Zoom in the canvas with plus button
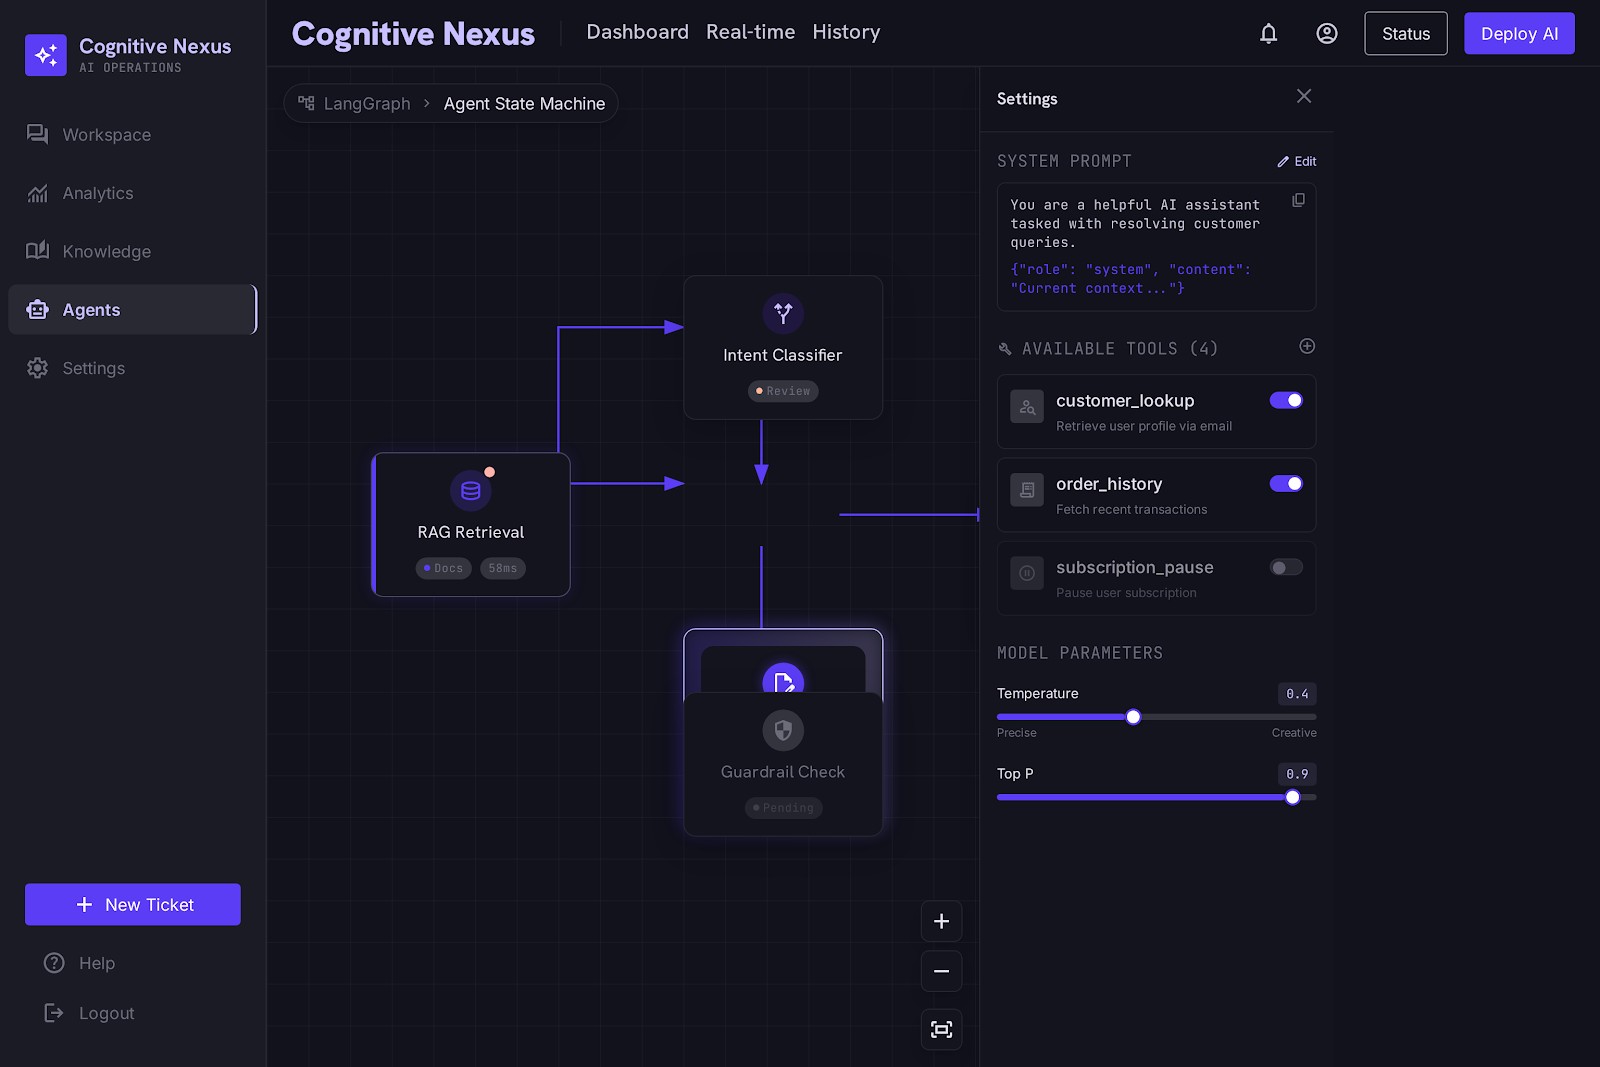This screenshot has width=1600, height=1067. coord(941,921)
